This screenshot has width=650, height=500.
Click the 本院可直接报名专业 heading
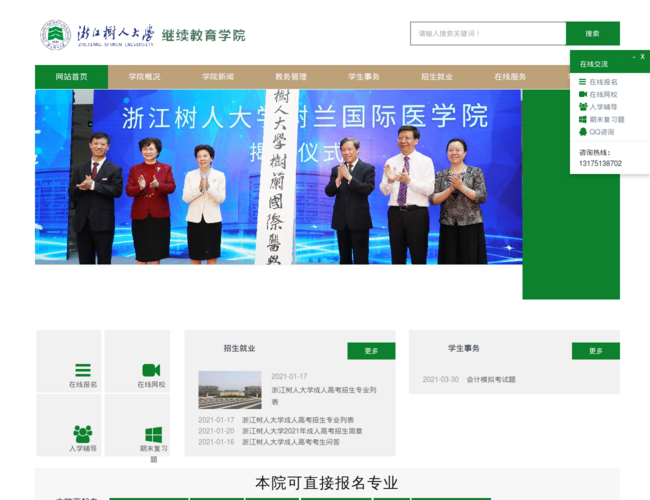[x=327, y=483]
